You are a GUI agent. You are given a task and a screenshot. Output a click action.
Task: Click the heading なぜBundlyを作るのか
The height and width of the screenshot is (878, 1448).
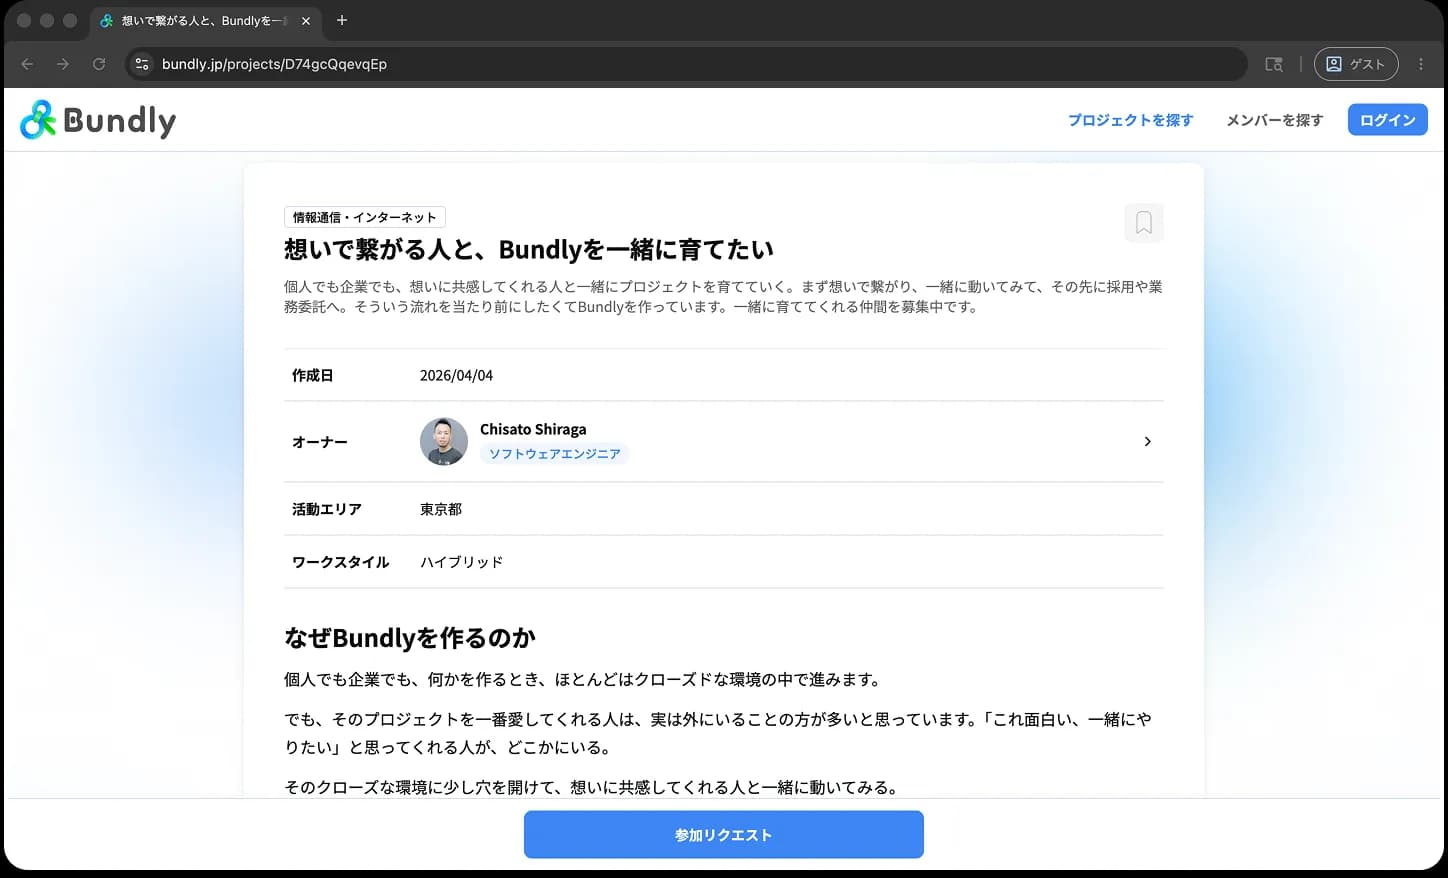pos(410,638)
